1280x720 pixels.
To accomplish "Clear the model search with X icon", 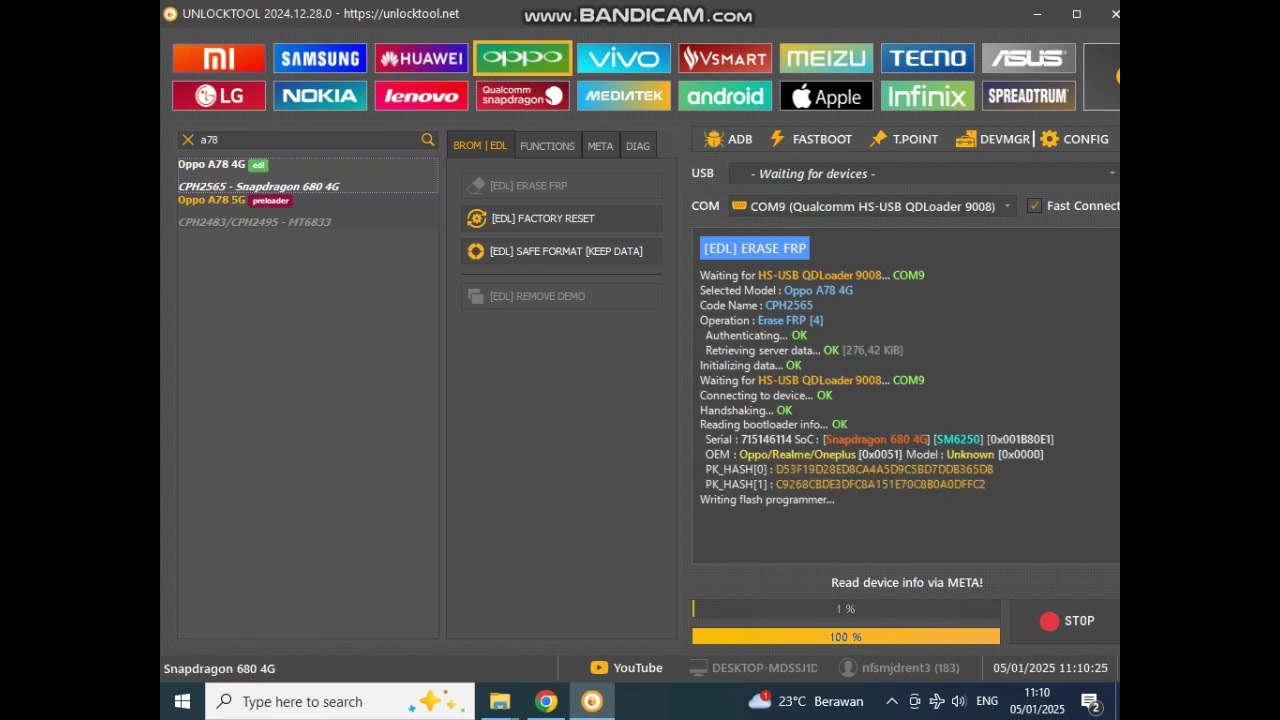I will click(x=188, y=140).
